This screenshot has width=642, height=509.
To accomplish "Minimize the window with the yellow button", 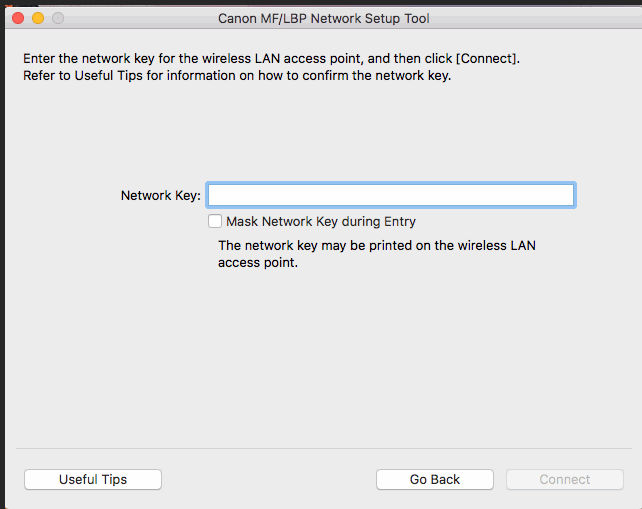I will point(38,18).
